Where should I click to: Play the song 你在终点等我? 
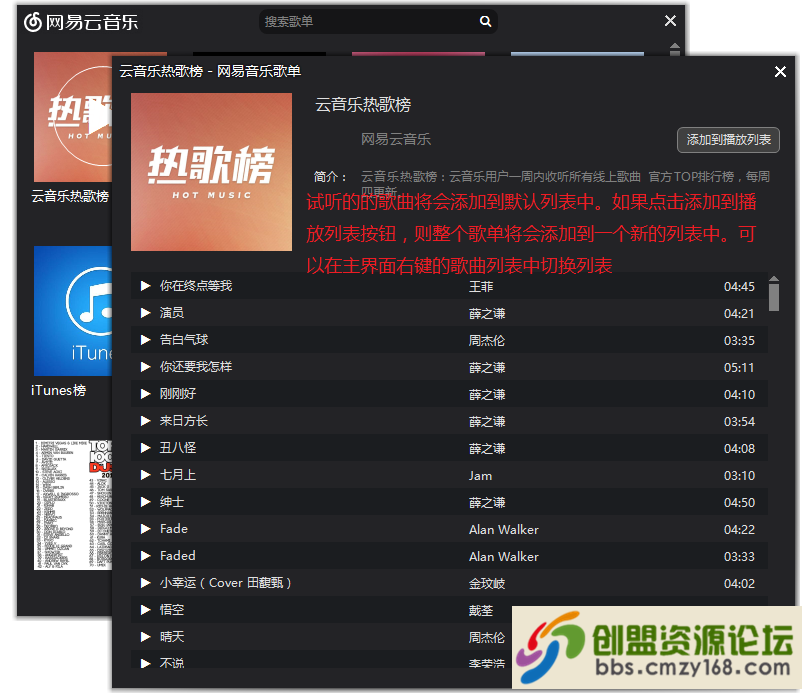146,286
